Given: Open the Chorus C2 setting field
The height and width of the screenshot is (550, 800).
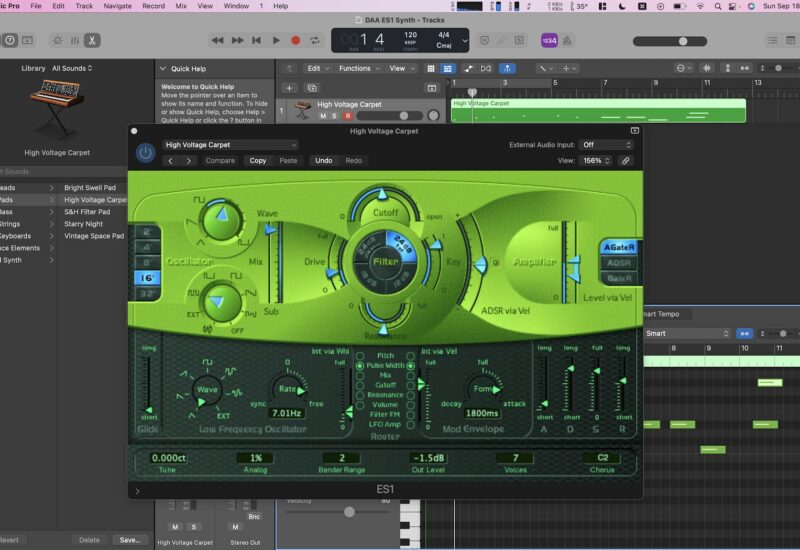Looking at the screenshot, I should 603,458.
